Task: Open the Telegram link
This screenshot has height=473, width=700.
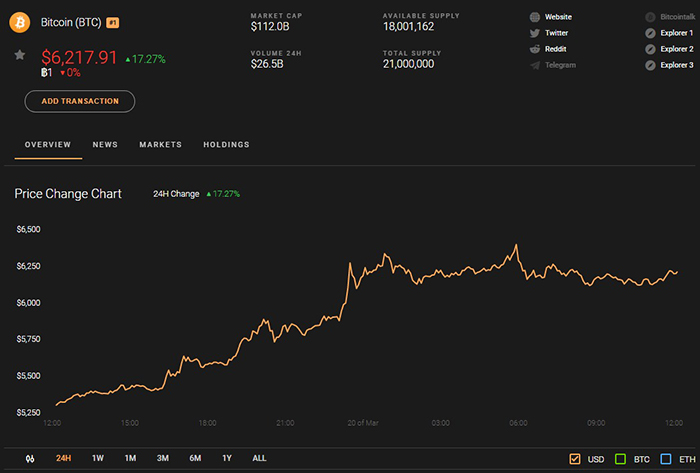Action: (560, 65)
